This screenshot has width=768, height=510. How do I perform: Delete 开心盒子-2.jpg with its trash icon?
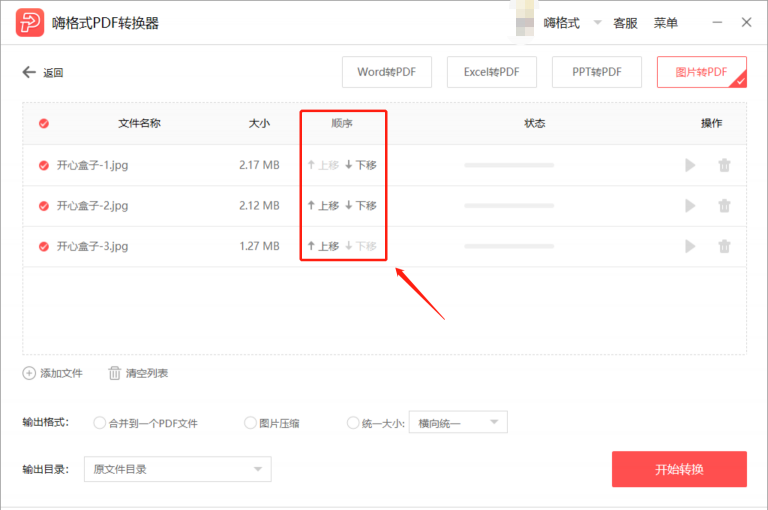[x=724, y=206]
